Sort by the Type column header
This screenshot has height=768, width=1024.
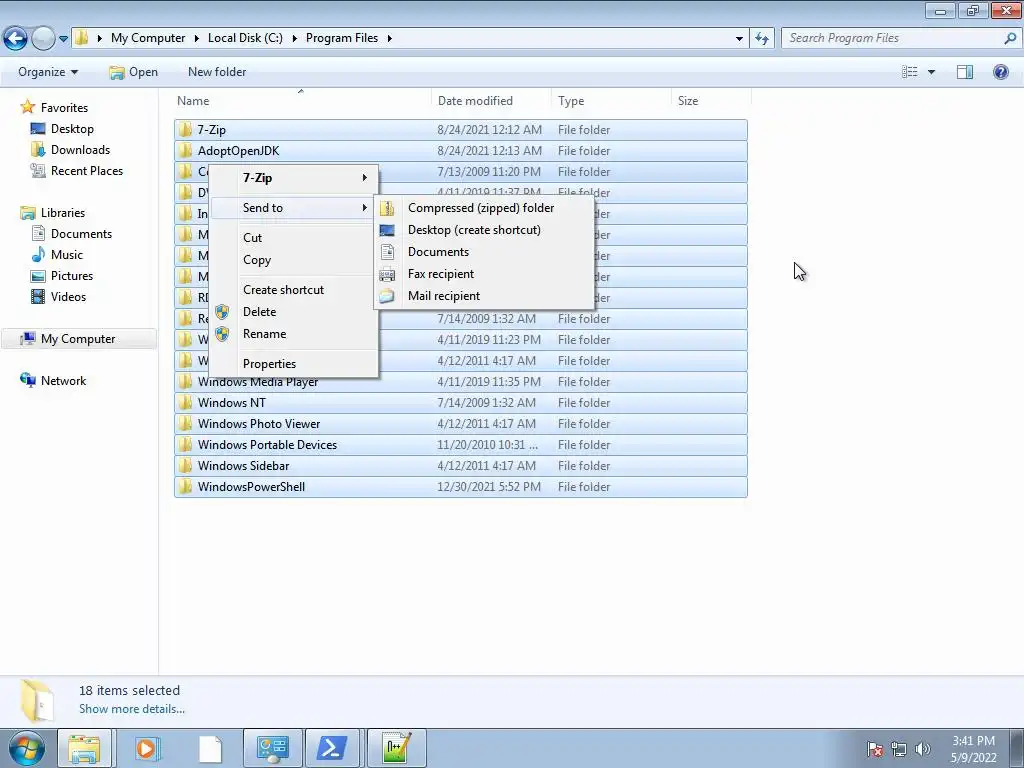[x=571, y=101]
